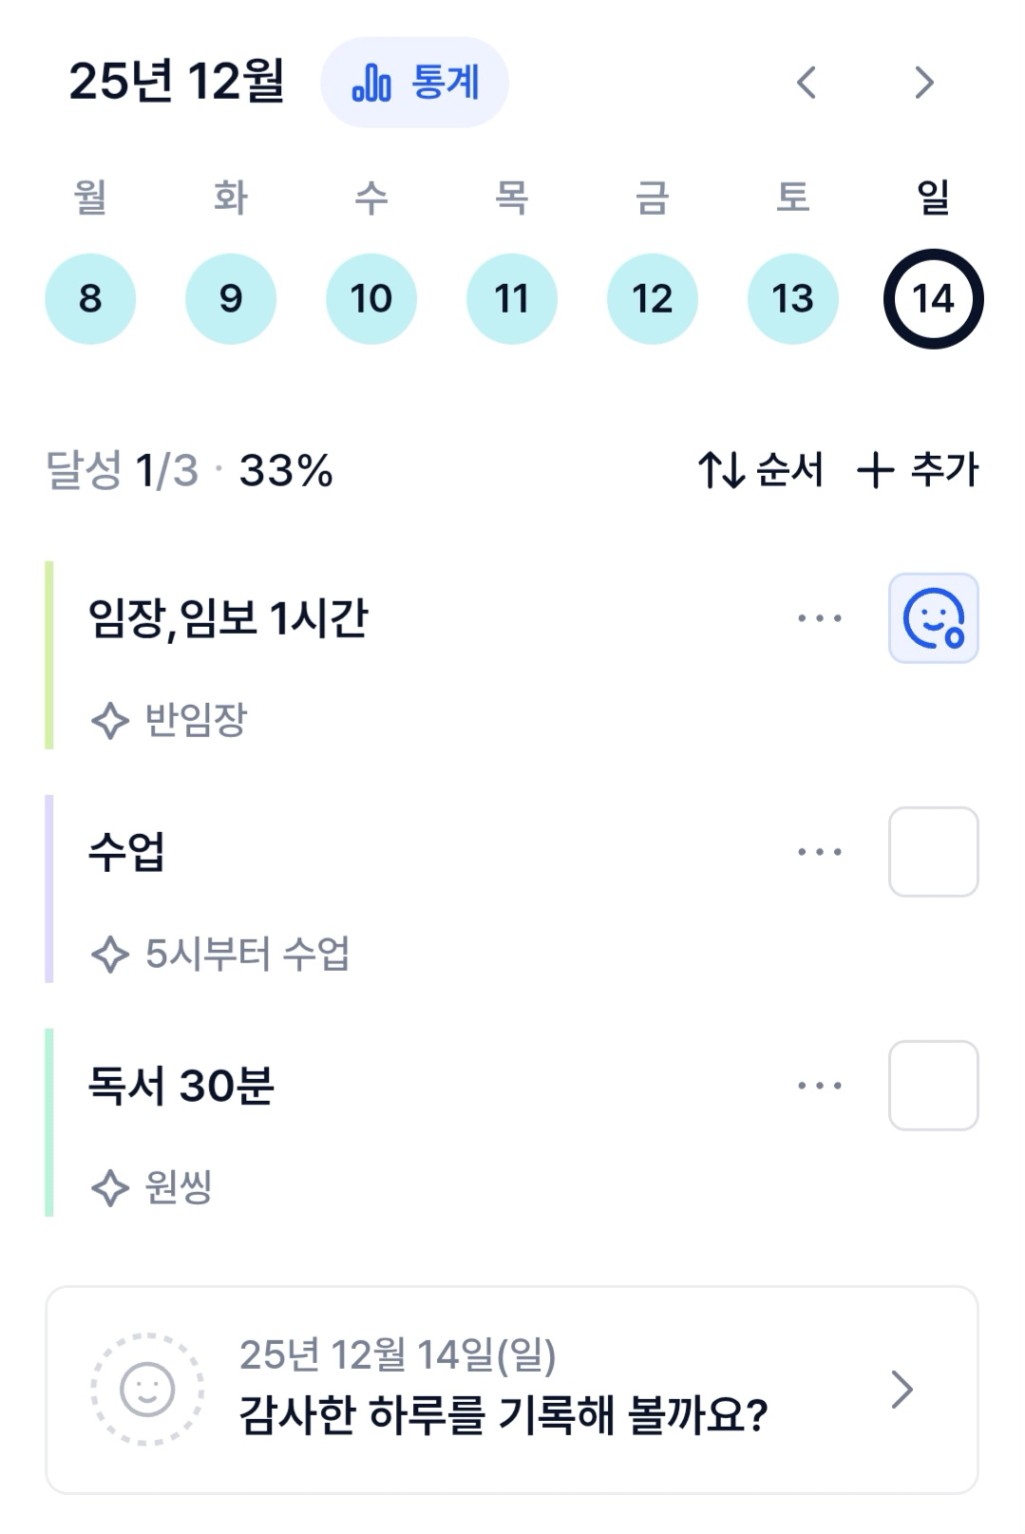Screen dimensions: 1025x1534
Task: Open the 통계 statistics chart button
Action: [x=414, y=83]
